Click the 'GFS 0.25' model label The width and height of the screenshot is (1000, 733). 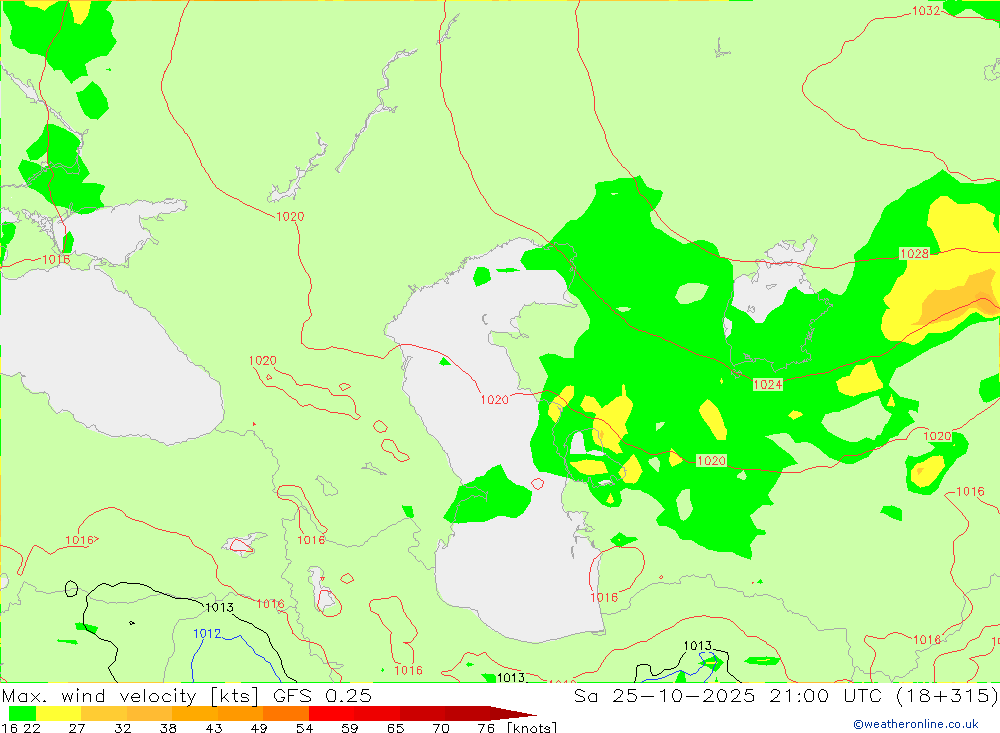pyautogui.click(x=322, y=695)
